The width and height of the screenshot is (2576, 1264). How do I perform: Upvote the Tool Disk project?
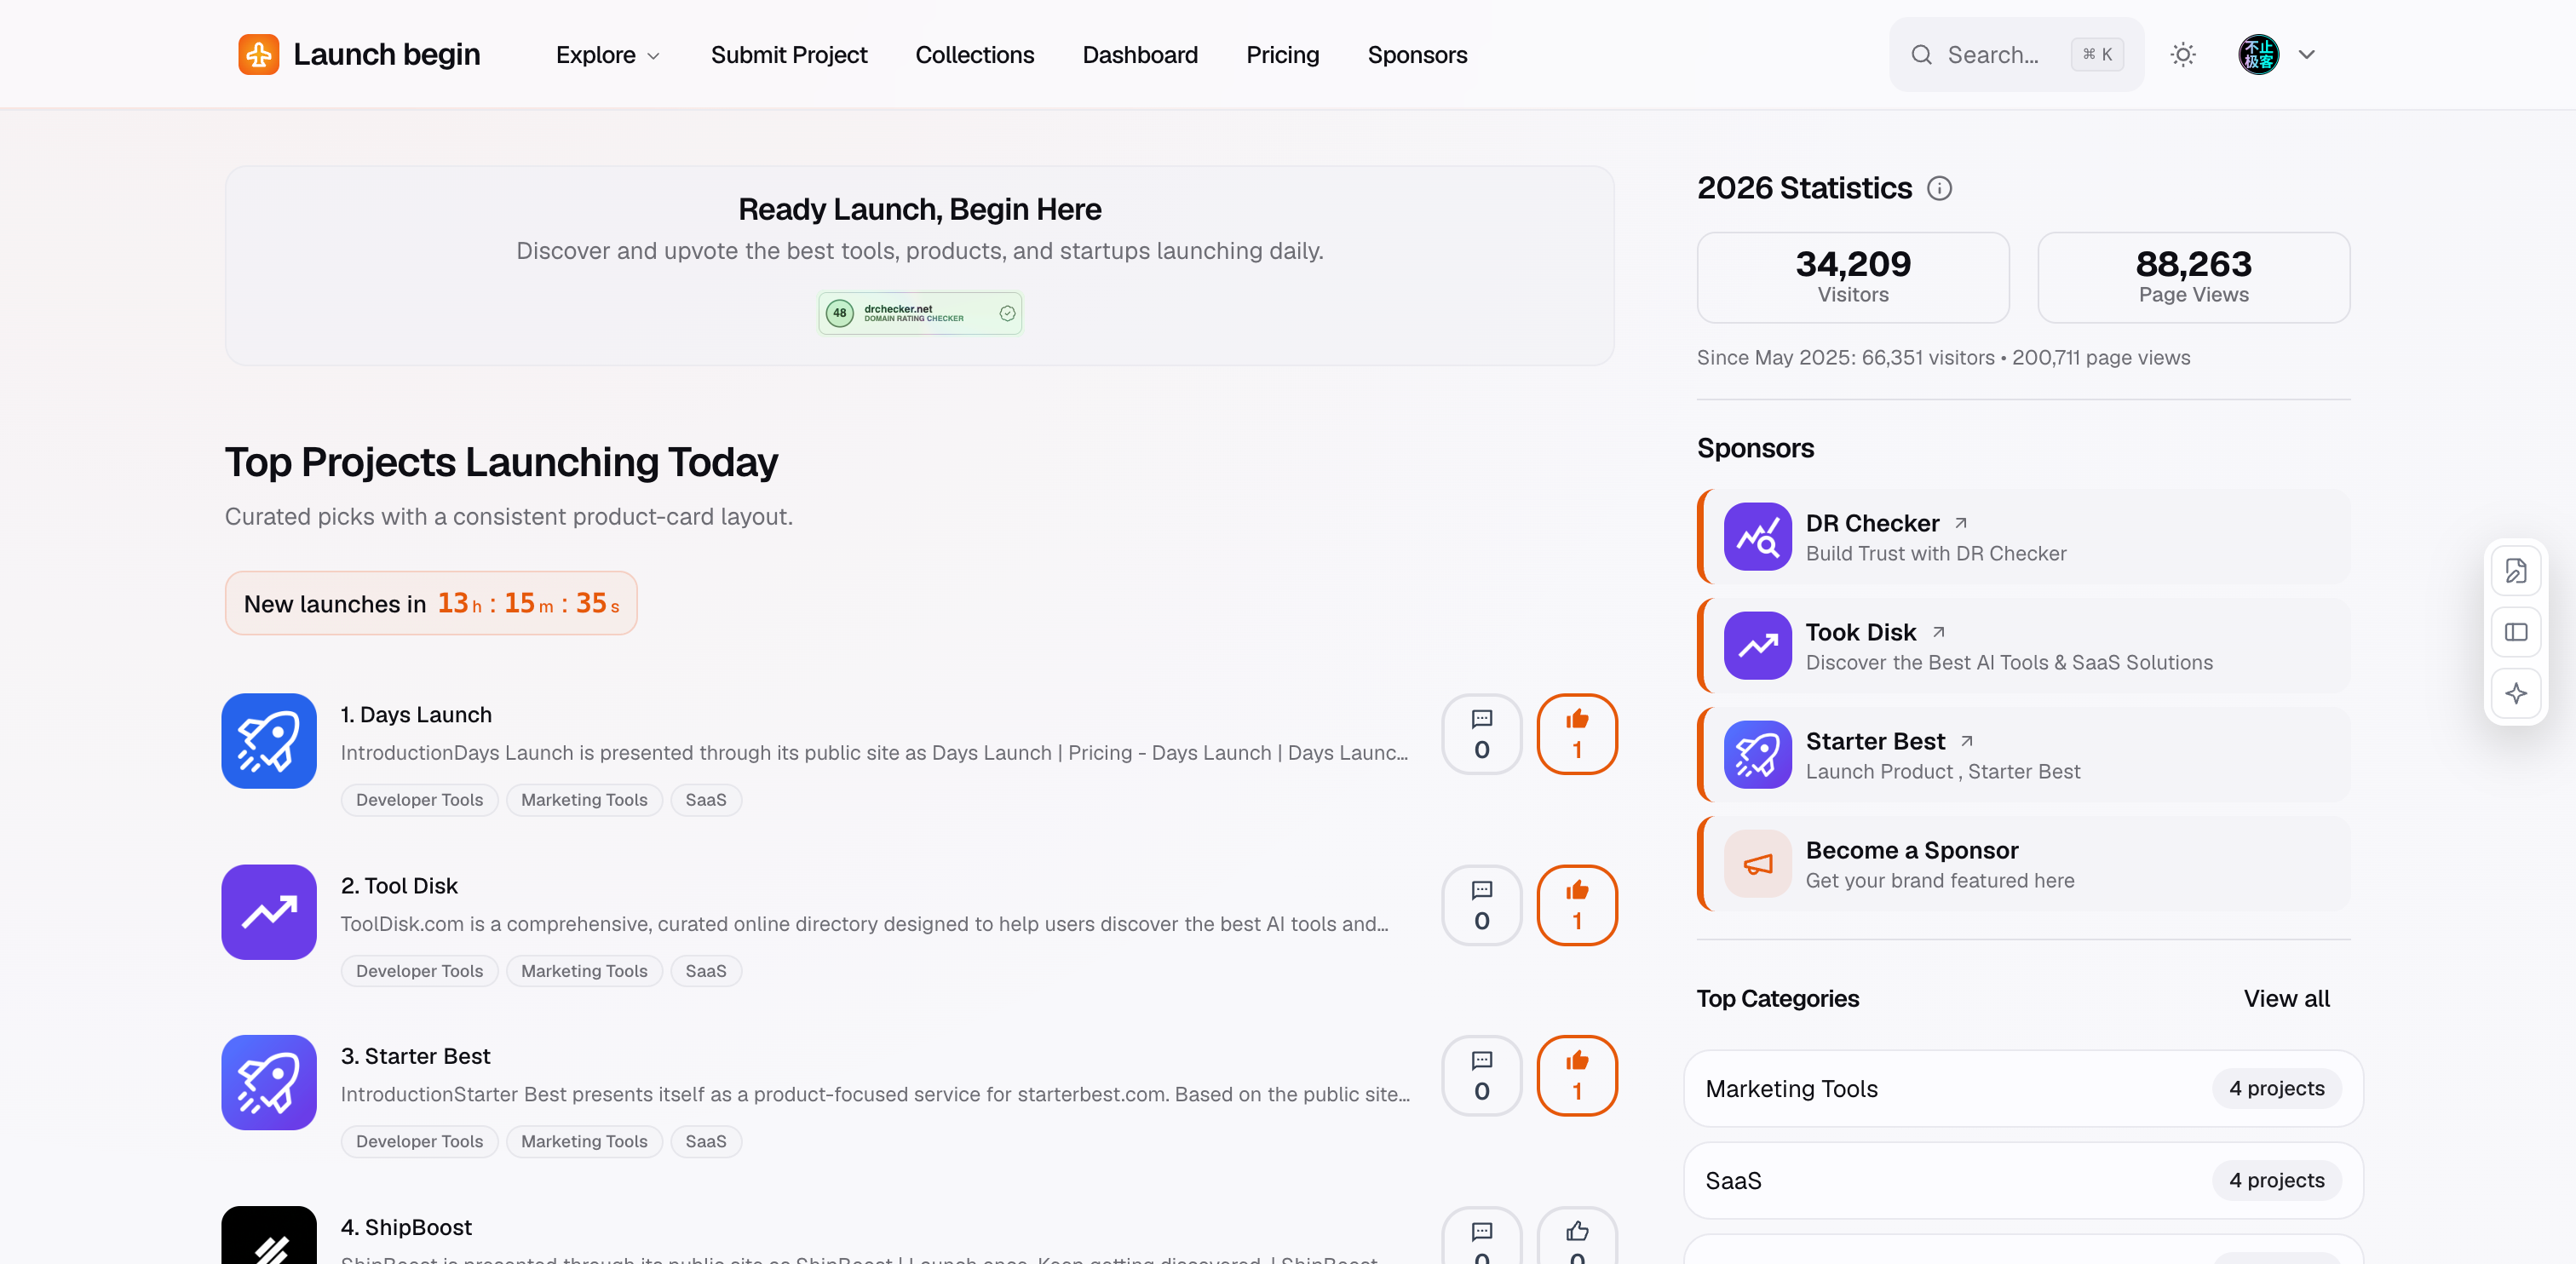pos(1577,905)
